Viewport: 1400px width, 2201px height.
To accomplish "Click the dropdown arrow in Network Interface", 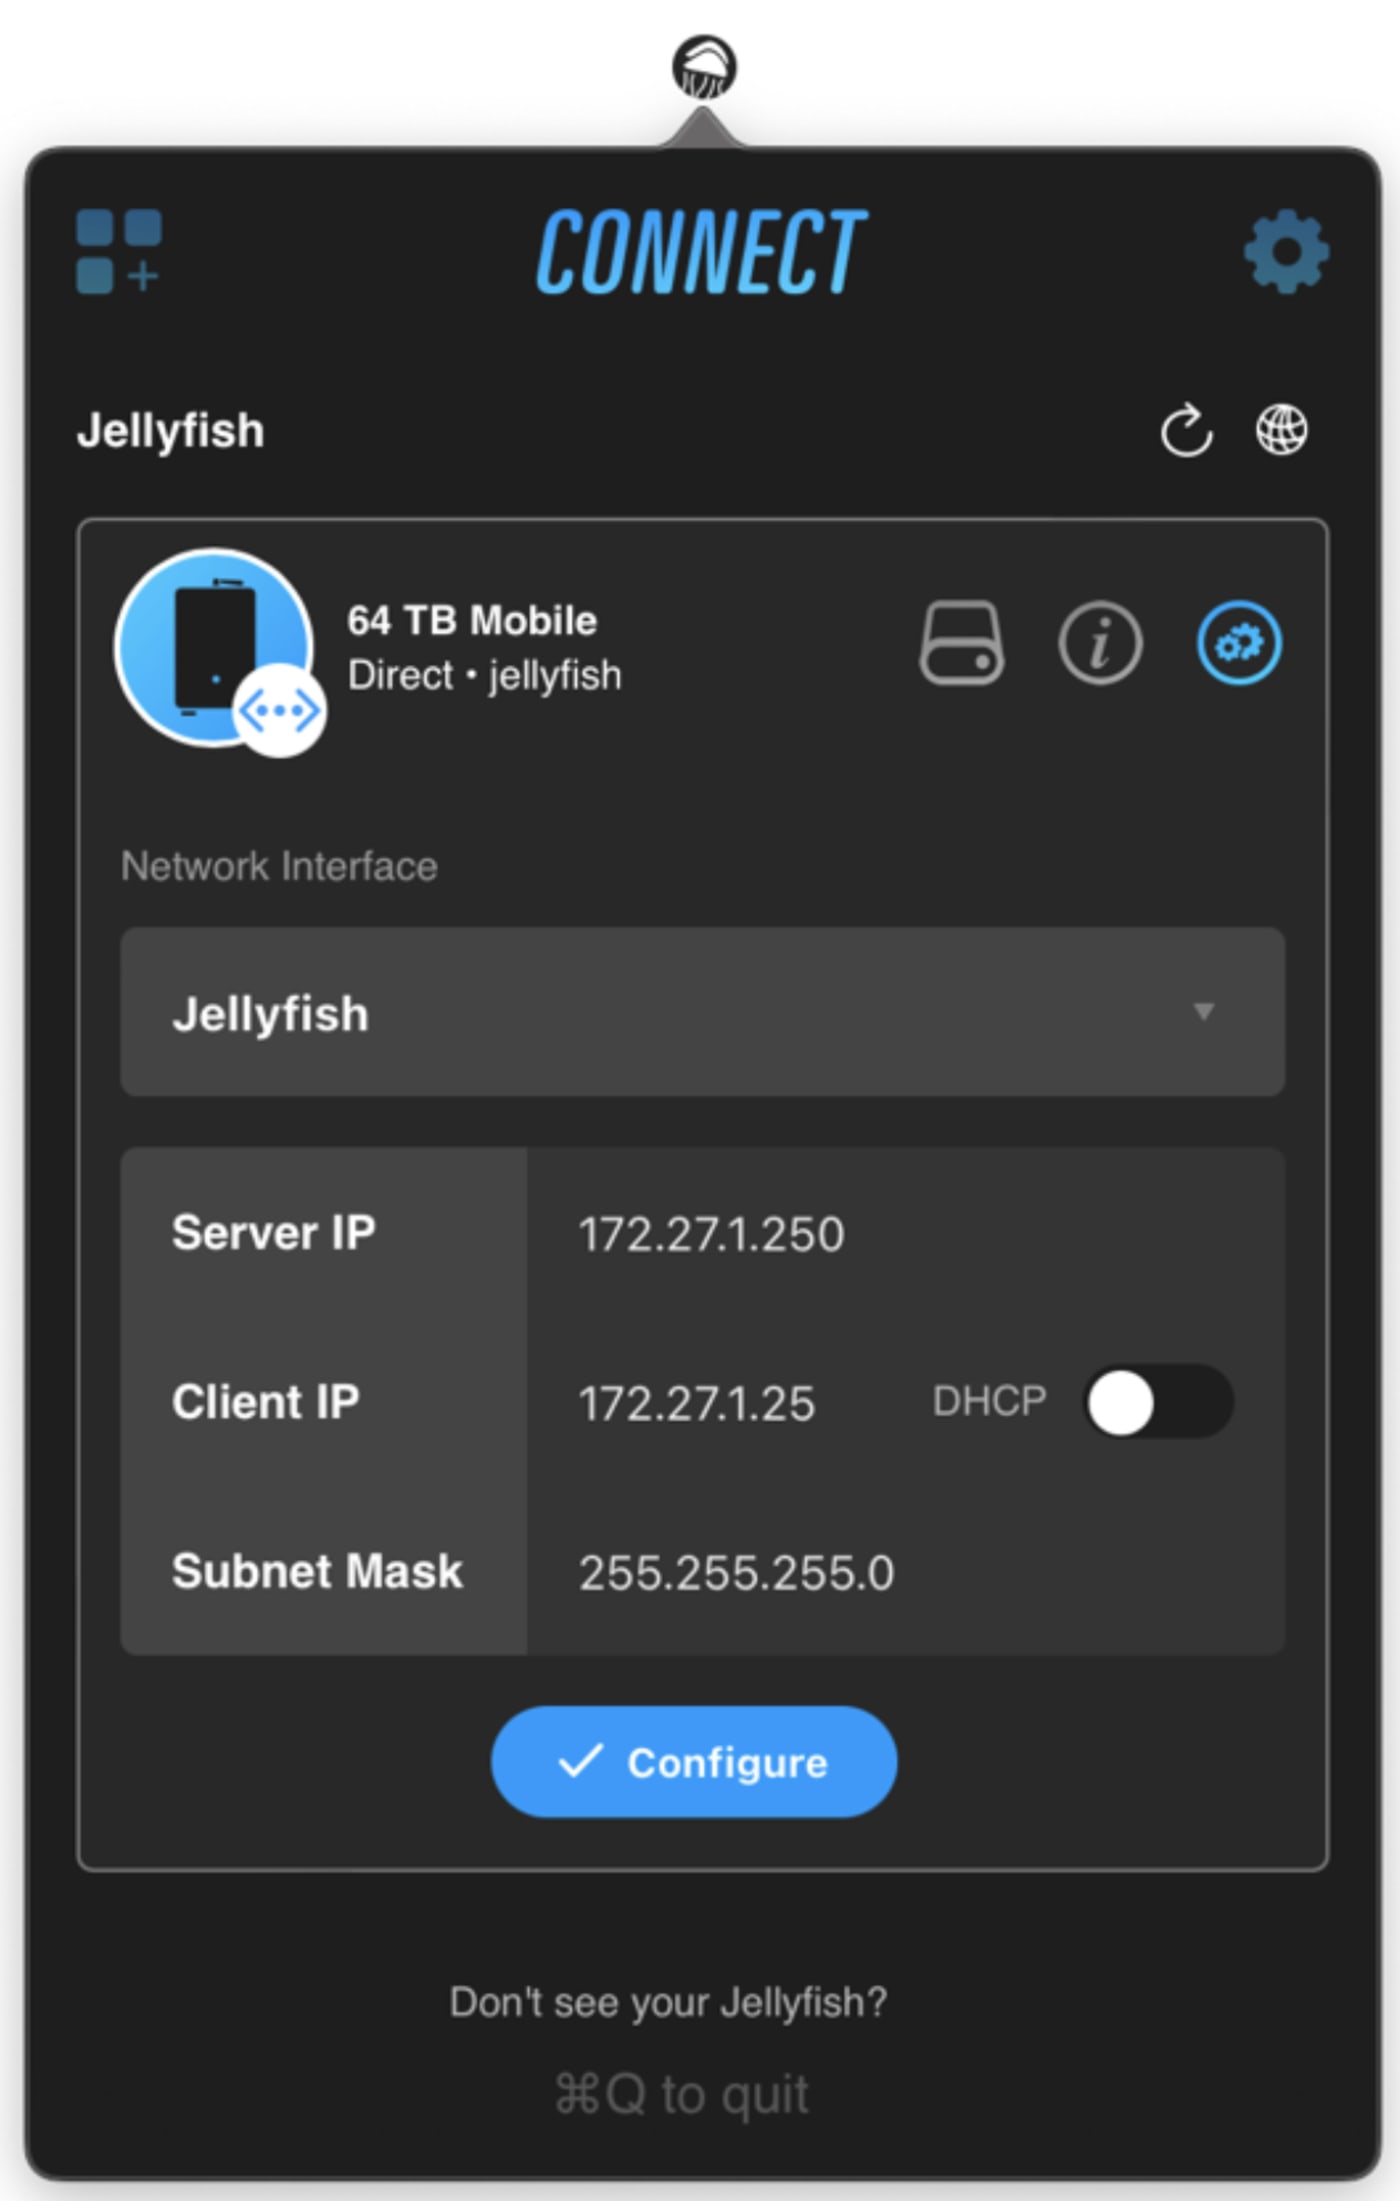I will (1204, 1012).
